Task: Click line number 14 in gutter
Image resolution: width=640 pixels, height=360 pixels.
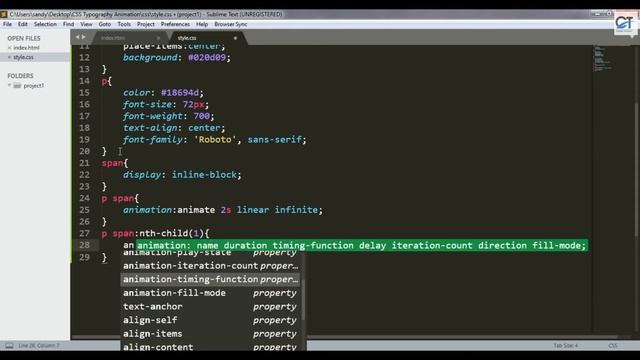Action: pyautogui.click(x=84, y=81)
